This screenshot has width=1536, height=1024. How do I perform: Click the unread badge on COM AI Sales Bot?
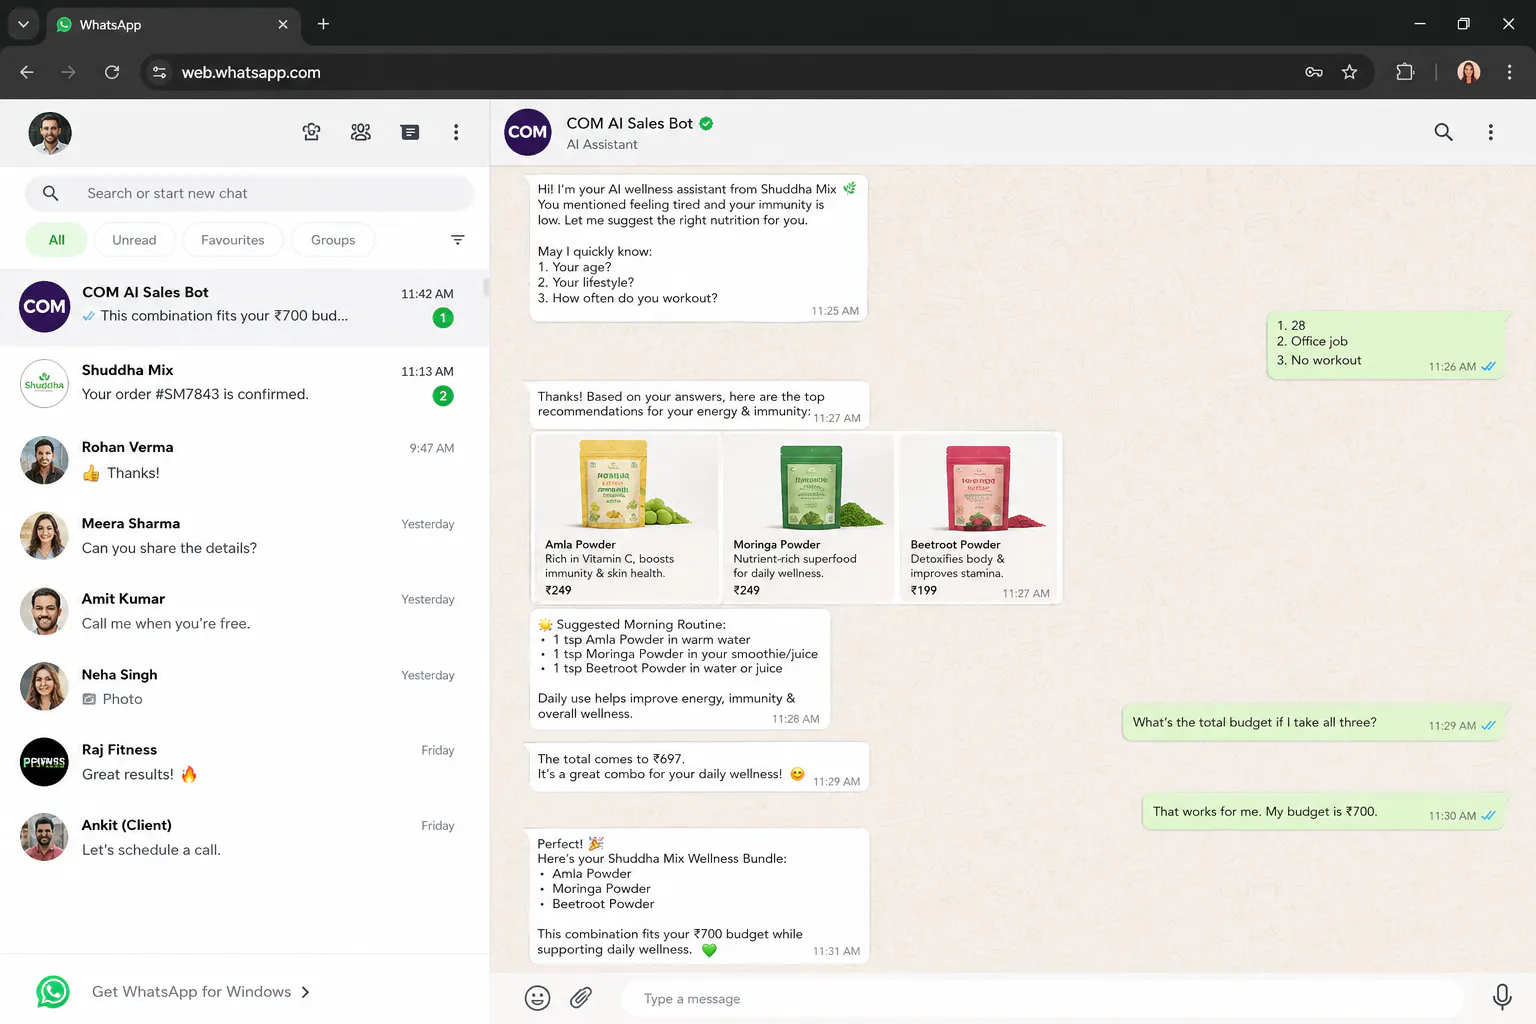coord(443,318)
